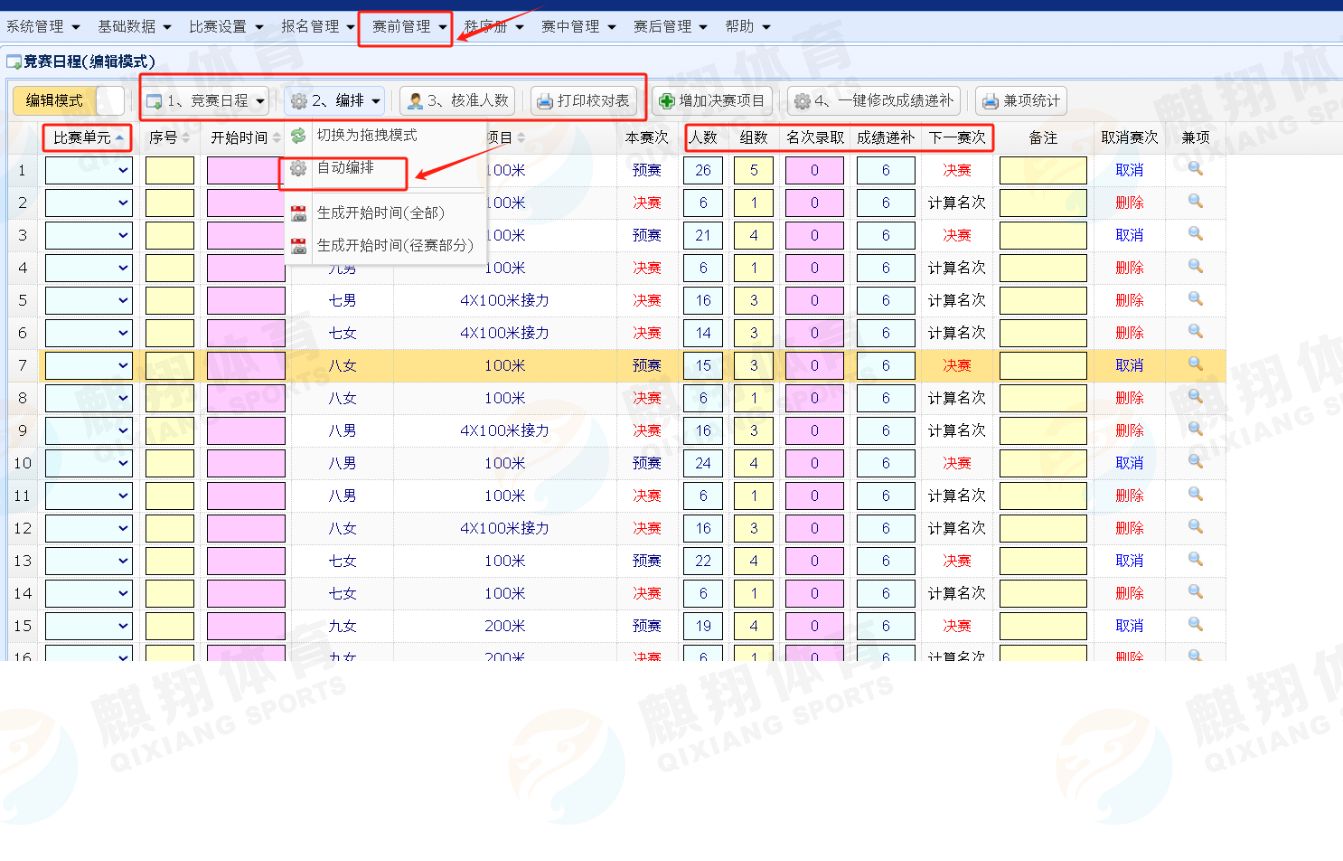The height and width of the screenshot is (861, 1343).
Task: Click the printer icon on 打印校对表
Action: pos(545,101)
